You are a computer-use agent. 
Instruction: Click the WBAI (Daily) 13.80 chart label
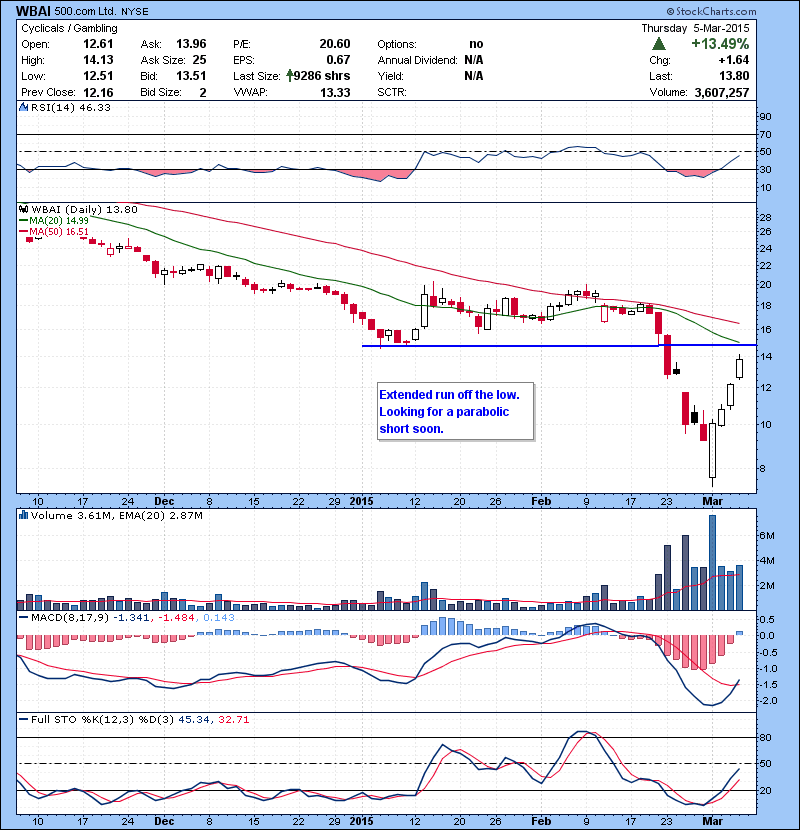click(x=85, y=209)
